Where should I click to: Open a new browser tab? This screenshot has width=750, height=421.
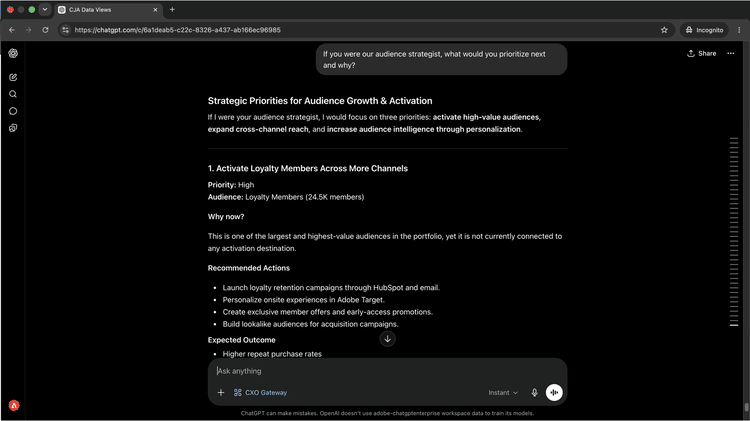tap(172, 10)
